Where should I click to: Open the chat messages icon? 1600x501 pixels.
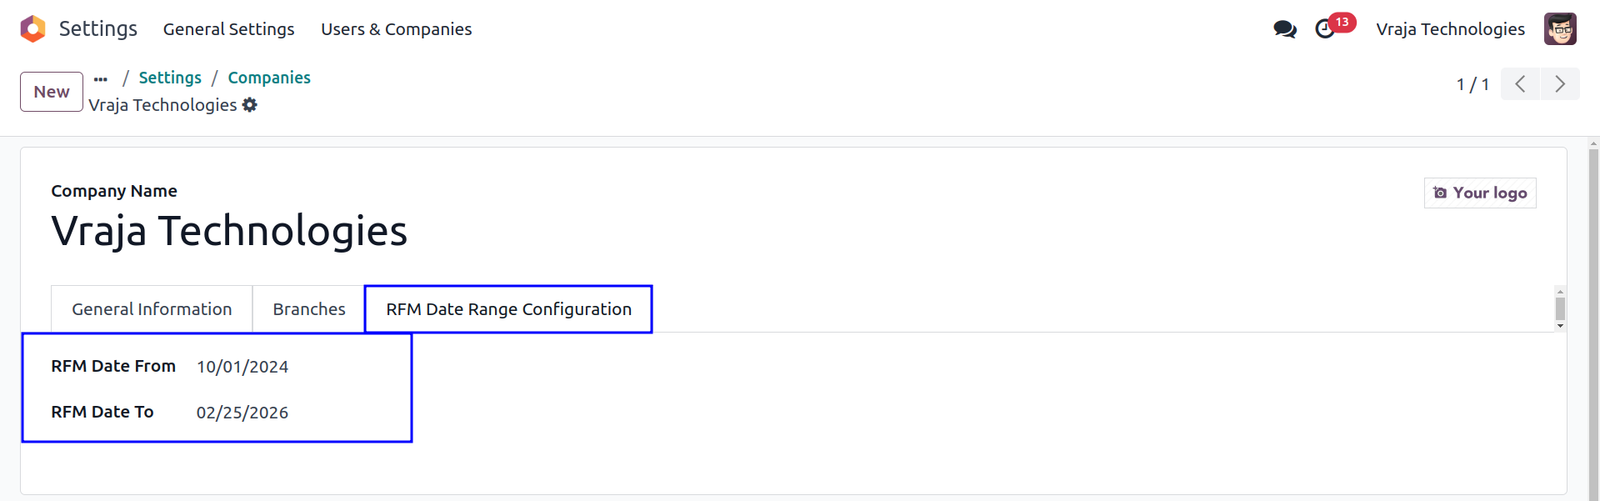click(1285, 29)
